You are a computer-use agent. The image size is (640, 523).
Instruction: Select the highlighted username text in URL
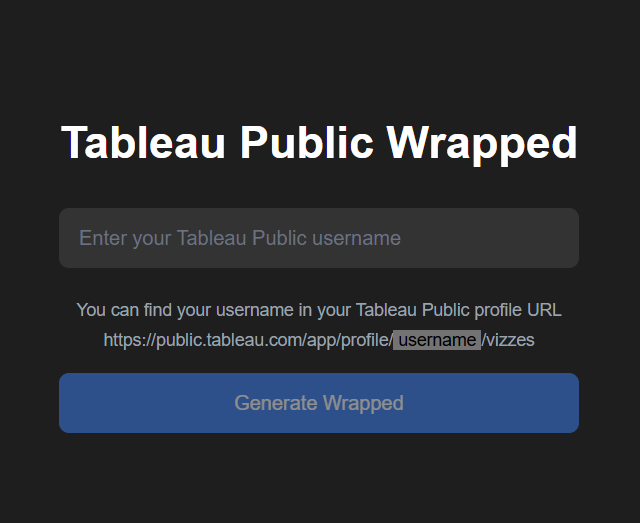point(437,340)
